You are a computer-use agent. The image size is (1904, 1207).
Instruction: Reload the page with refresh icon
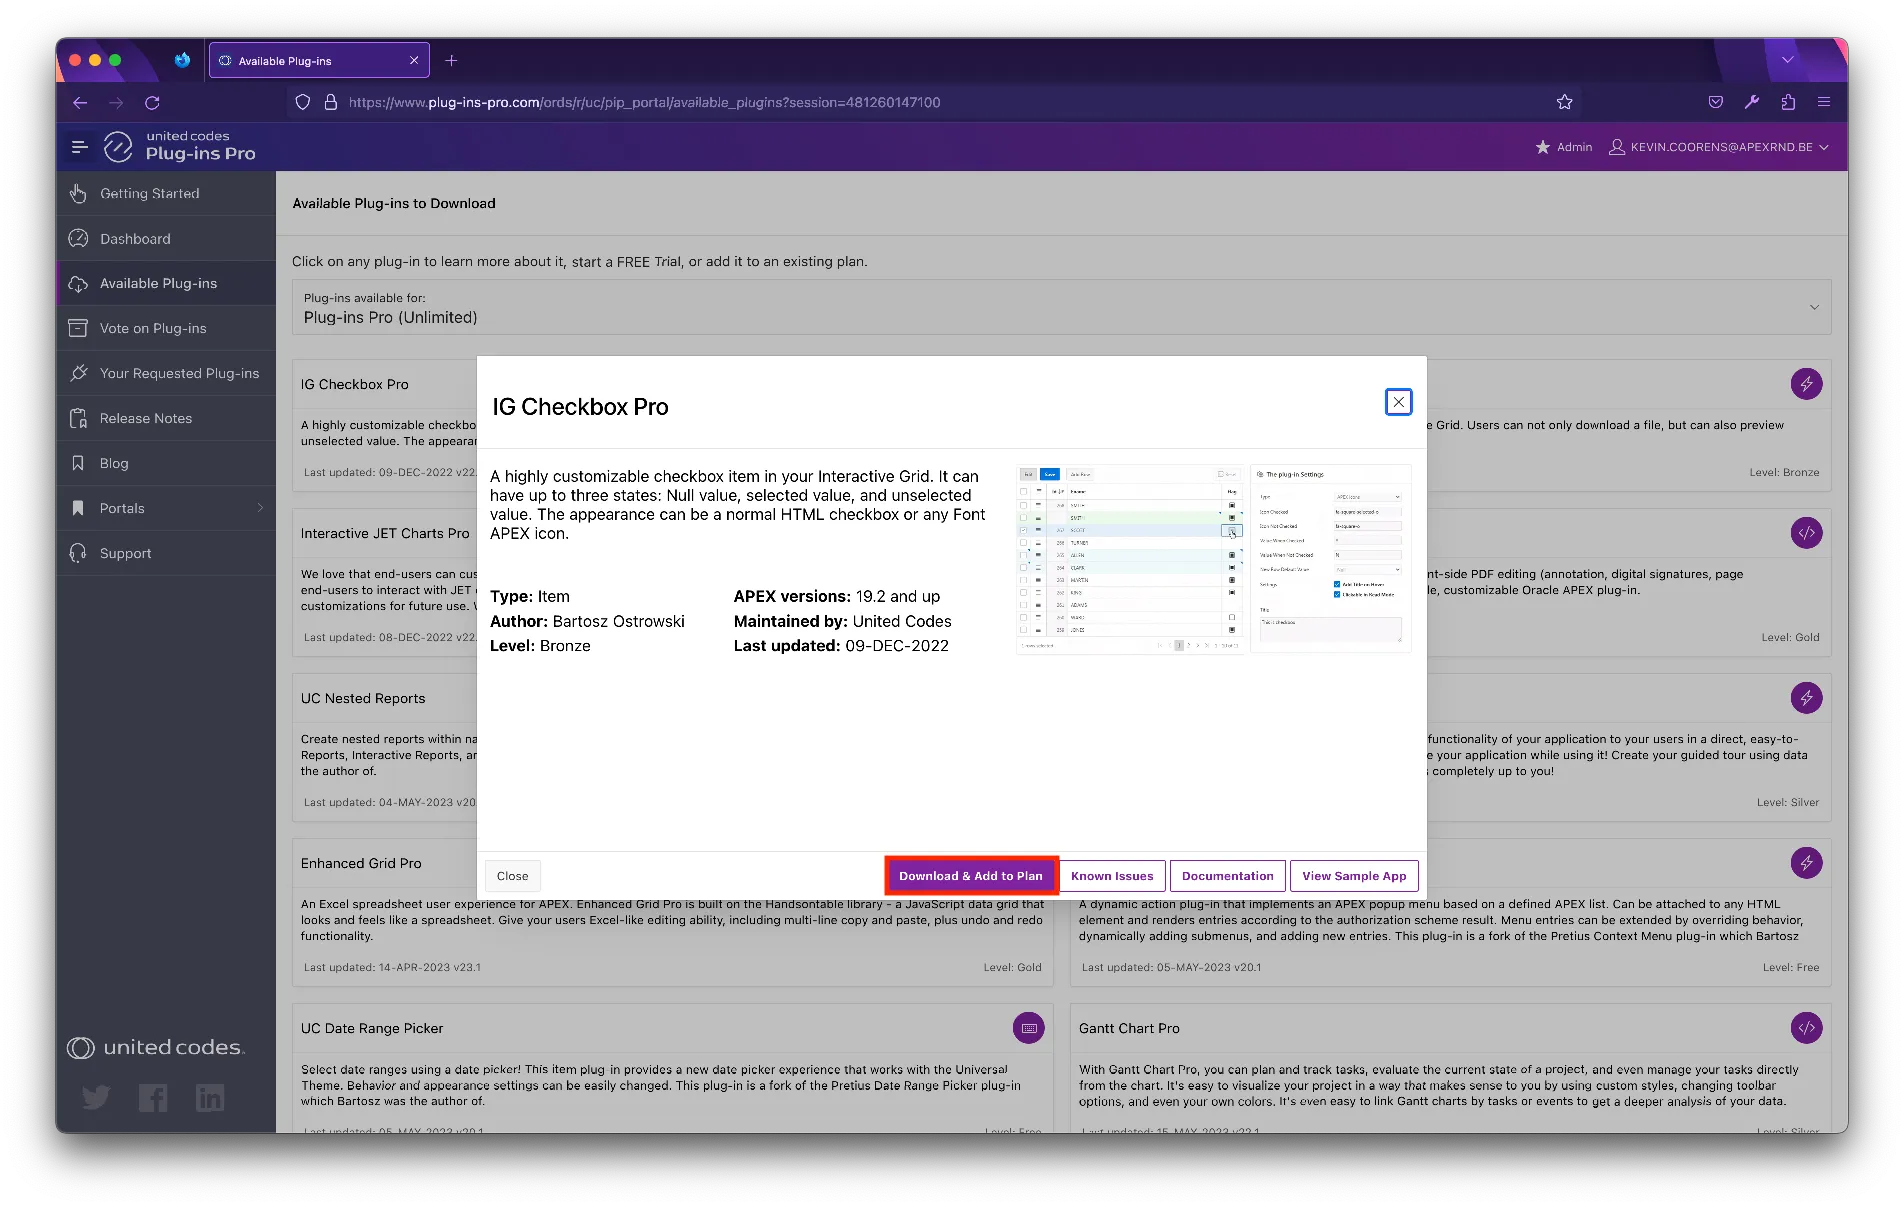[x=152, y=102]
